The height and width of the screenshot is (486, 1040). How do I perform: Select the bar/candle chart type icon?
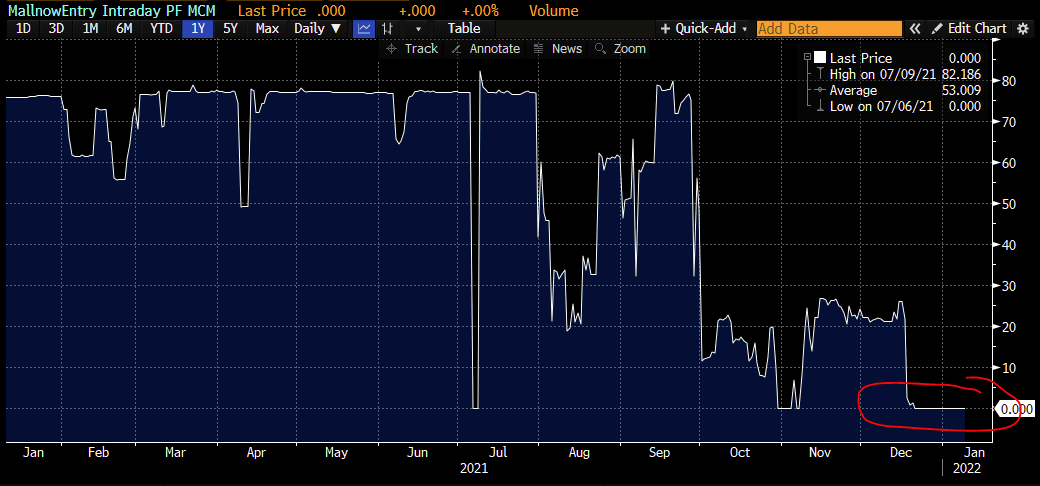point(389,29)
